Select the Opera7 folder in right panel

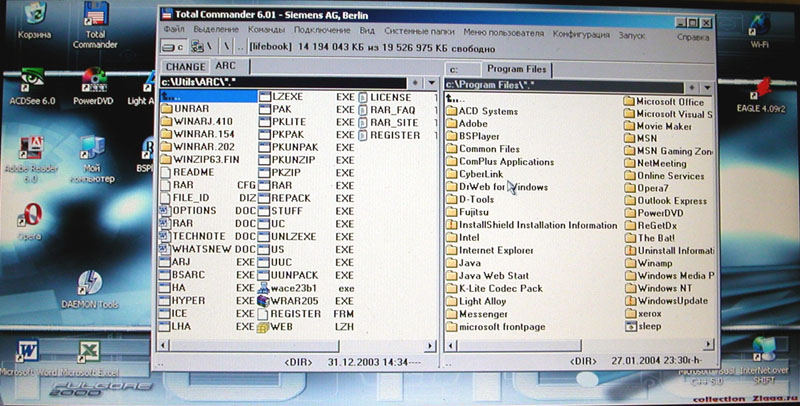coord(646,188)
